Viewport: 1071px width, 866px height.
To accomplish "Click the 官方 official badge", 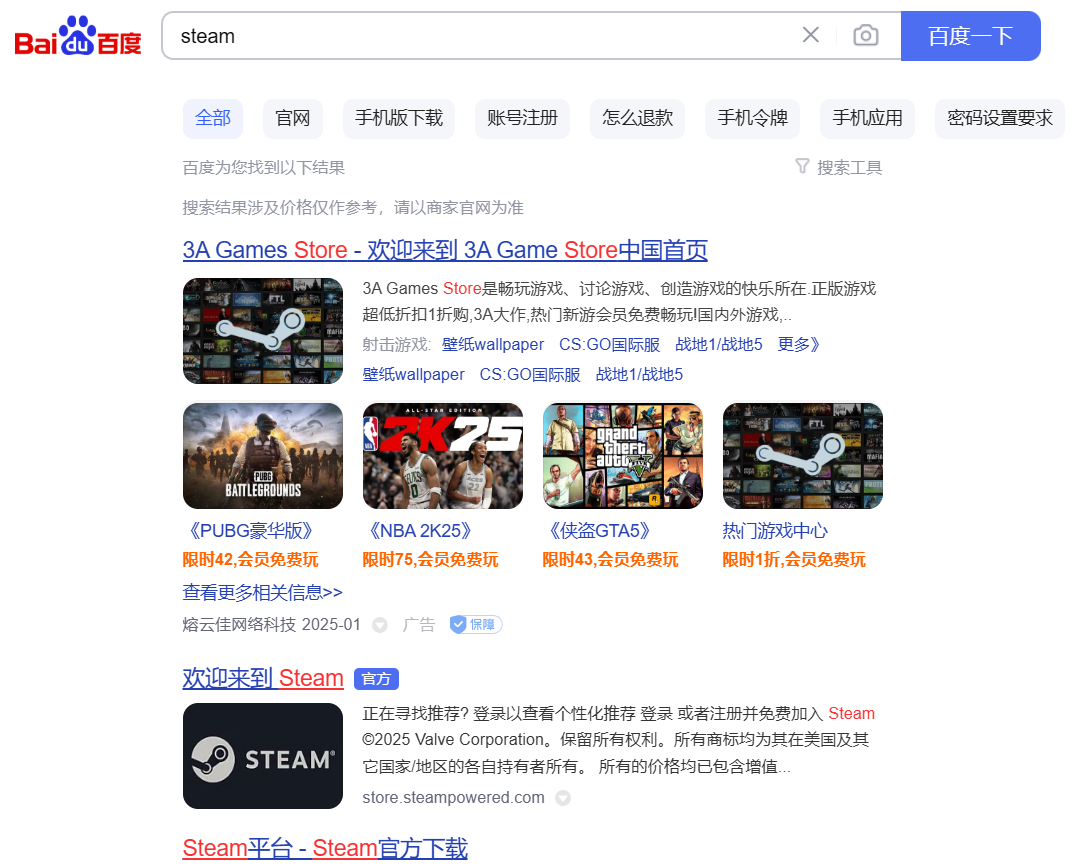I will click(x=376, y=679).
